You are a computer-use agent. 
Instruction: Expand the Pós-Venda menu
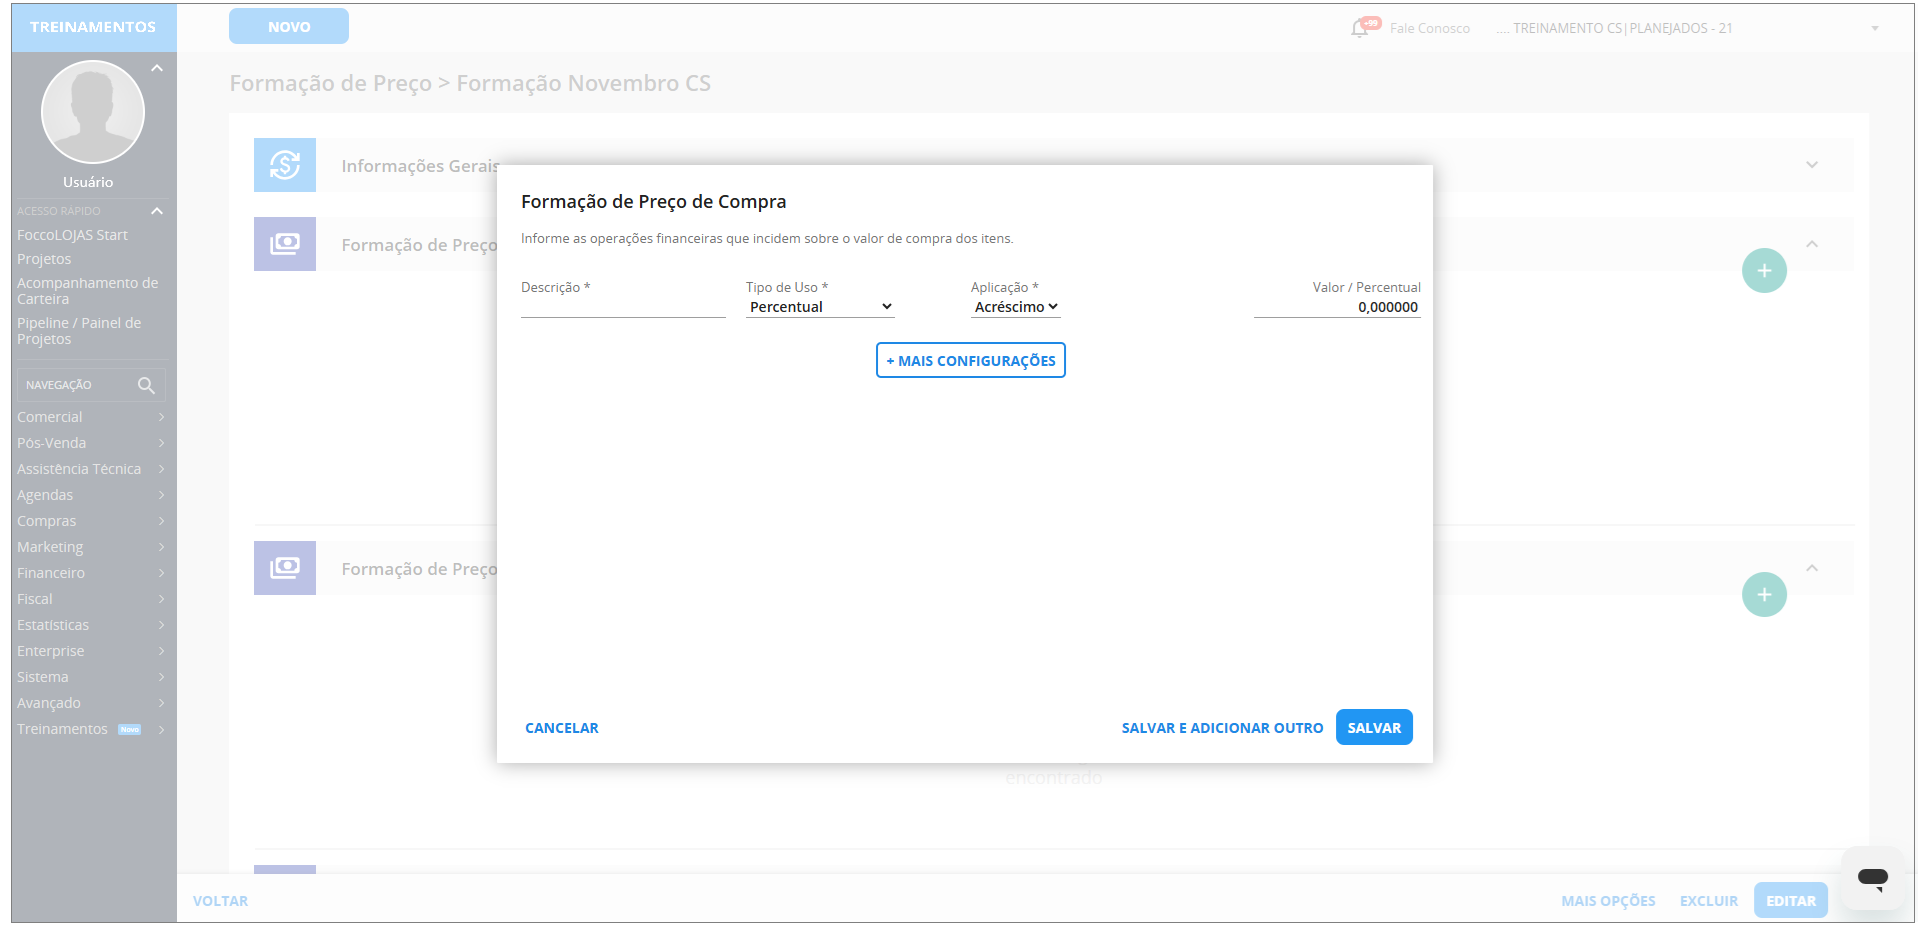click(90, 443)
